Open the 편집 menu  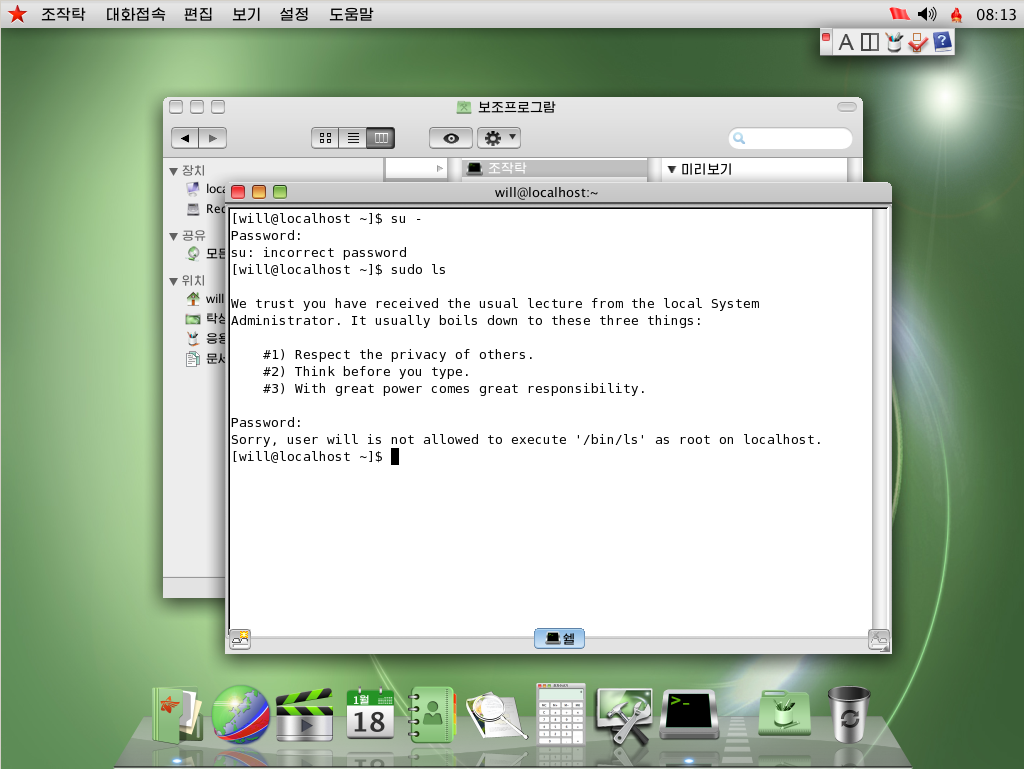[197, 14]
